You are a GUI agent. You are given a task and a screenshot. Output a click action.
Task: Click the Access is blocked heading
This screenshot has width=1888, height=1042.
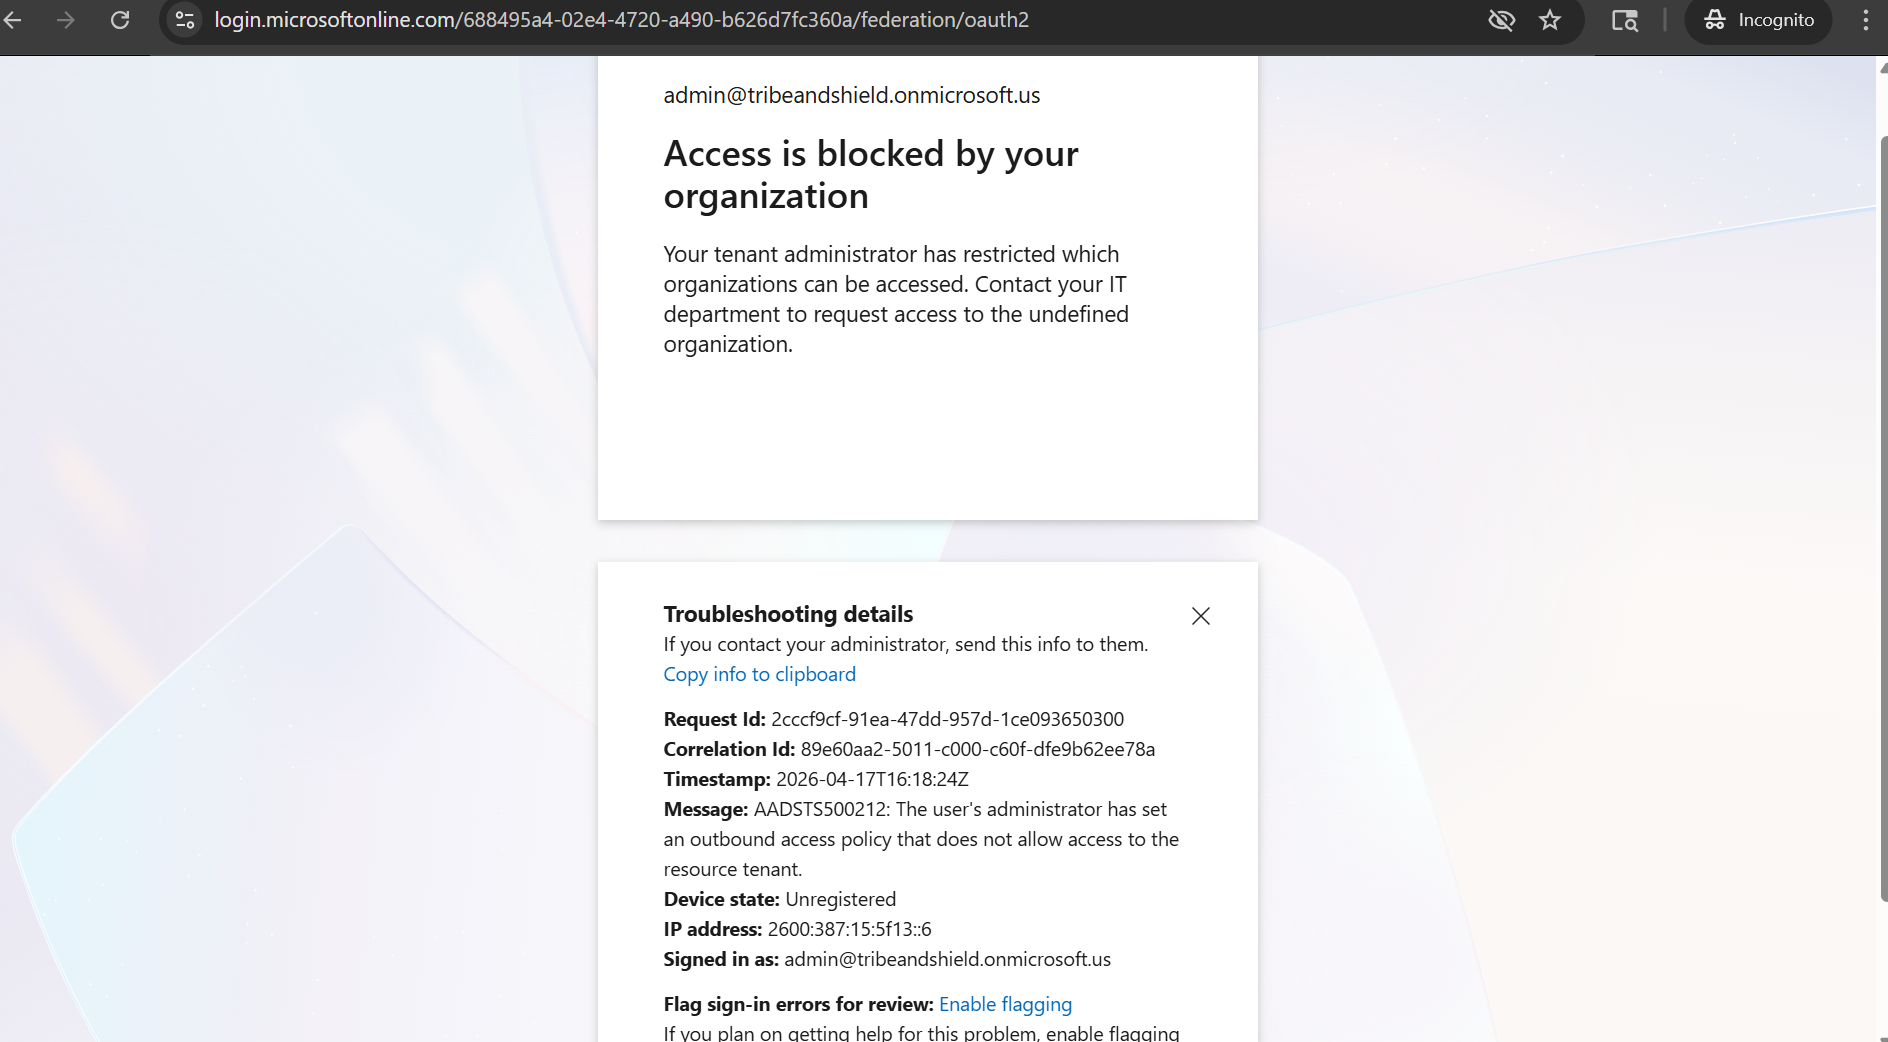pos(871,175)
